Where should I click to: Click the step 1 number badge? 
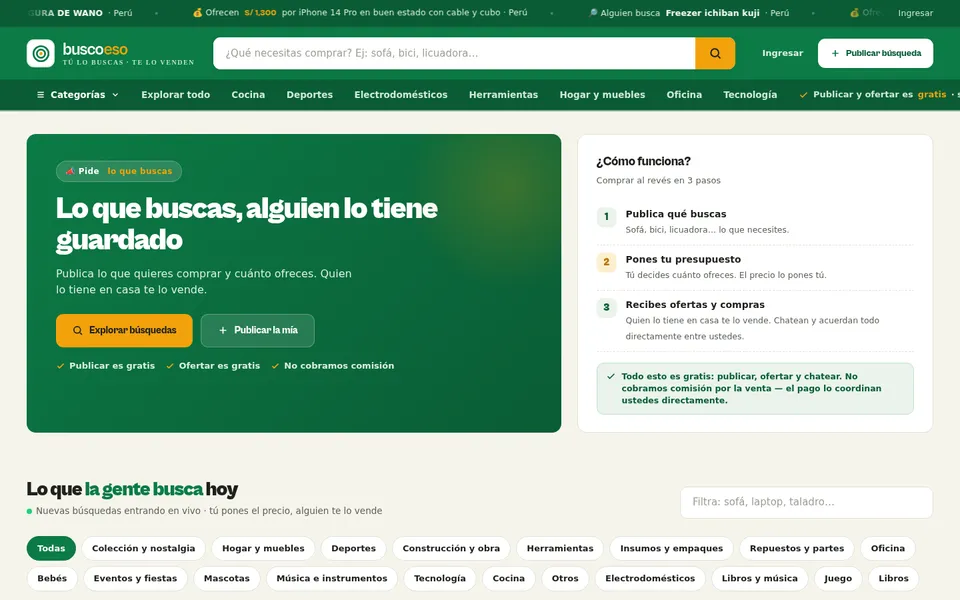606,217
